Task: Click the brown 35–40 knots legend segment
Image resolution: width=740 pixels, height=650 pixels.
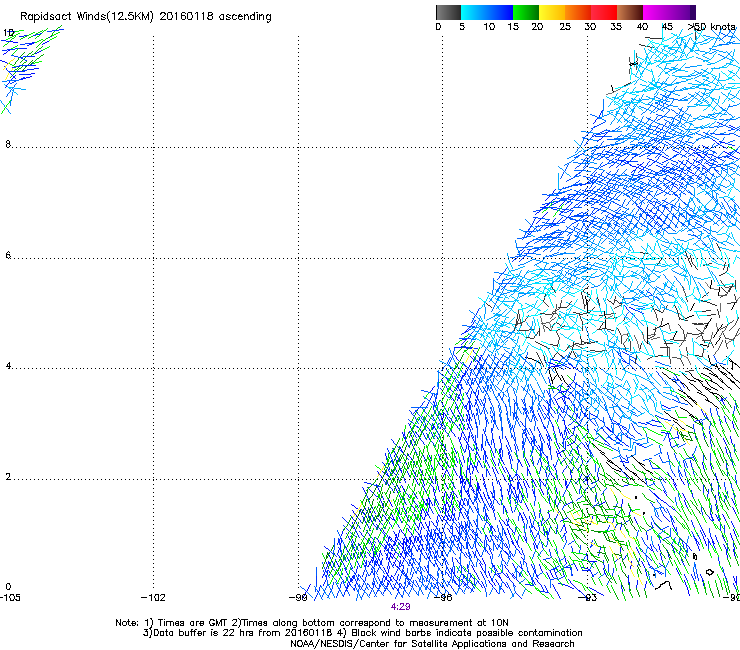Action: tap(630, 12)
